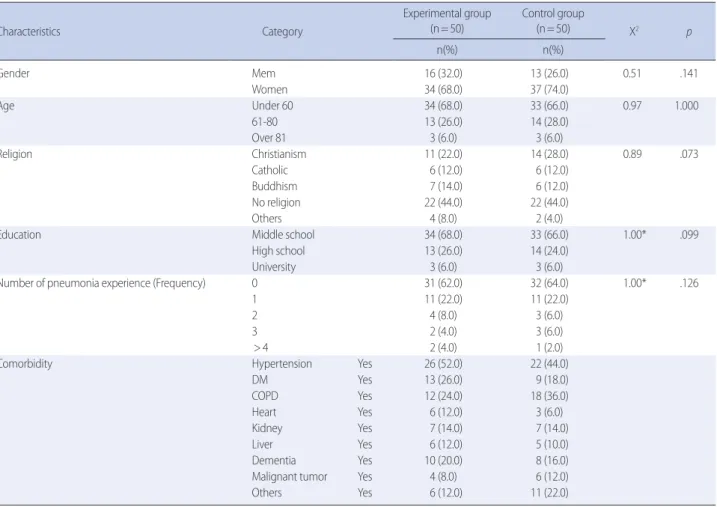
Task: Select the COPD category
Action: coord(265,395)
